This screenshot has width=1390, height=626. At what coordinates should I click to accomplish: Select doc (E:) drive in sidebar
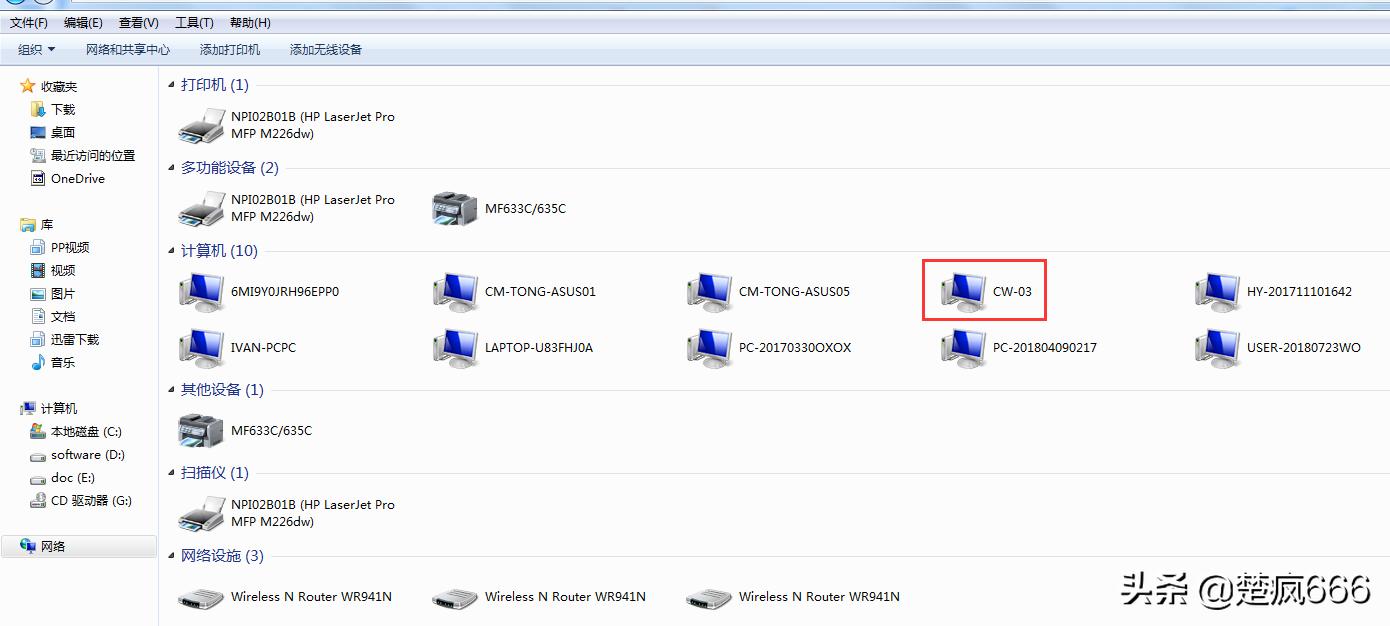[x=73, y=477]
